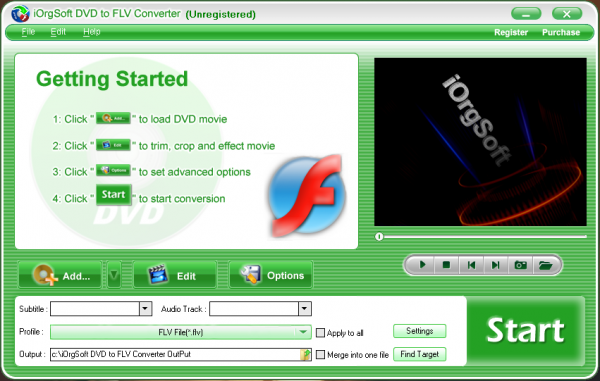The height and width of the screenshot is (381, 600).
Task: Click the app logo icon in title bar
Action: coord(20,14)
